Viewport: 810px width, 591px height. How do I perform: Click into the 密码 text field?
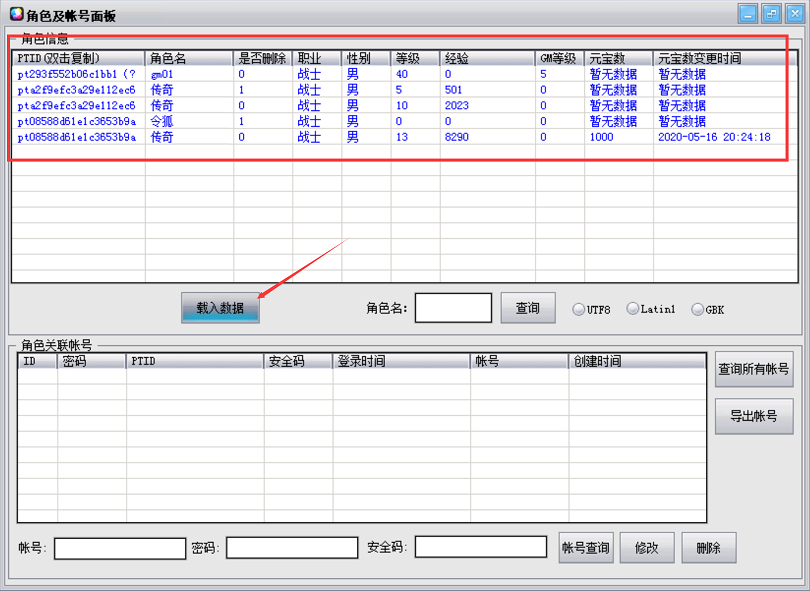click(x=292, y=547)
